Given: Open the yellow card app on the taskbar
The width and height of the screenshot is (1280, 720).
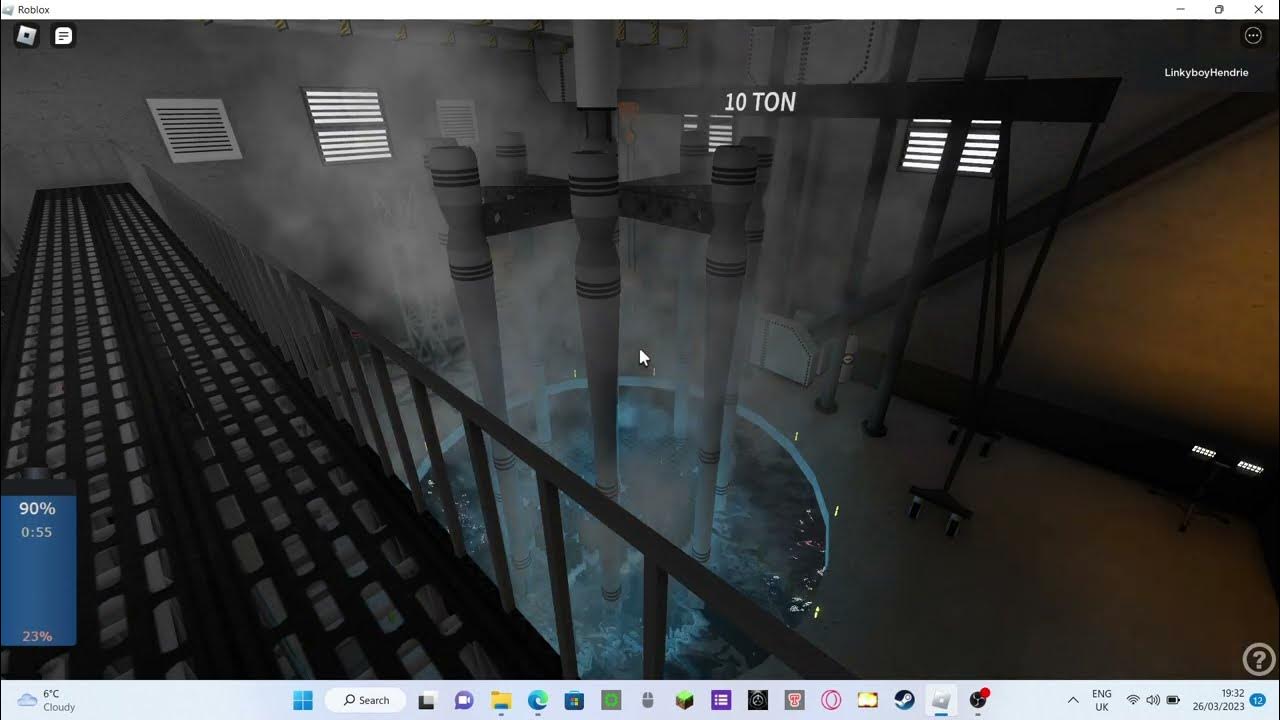Looking at the screenshot, I should pos(868,700).
